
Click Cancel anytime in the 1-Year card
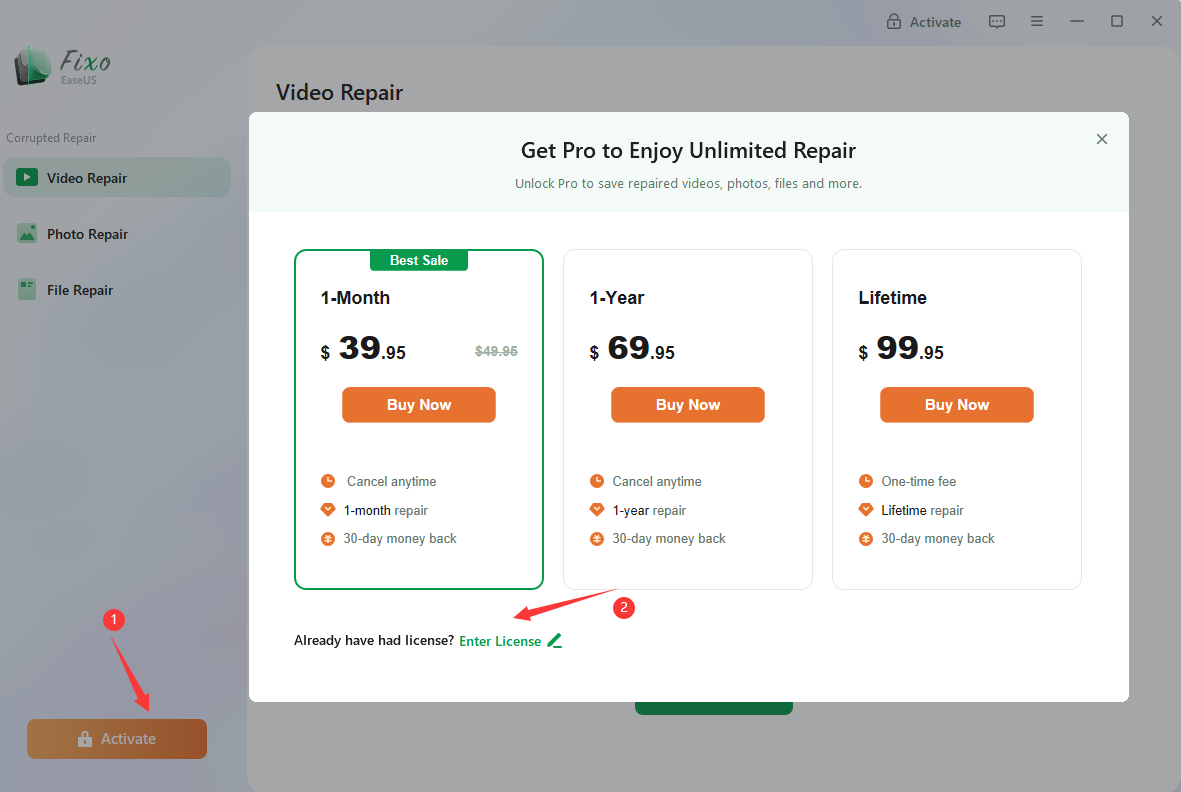click(x=657, y=481)
